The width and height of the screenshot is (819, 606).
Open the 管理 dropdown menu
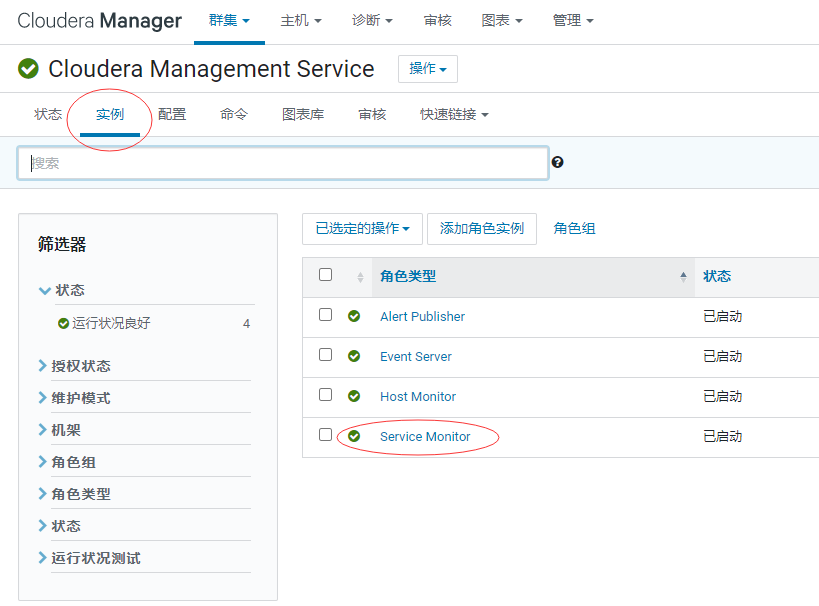pyautogui.click(x=573, y=21)
